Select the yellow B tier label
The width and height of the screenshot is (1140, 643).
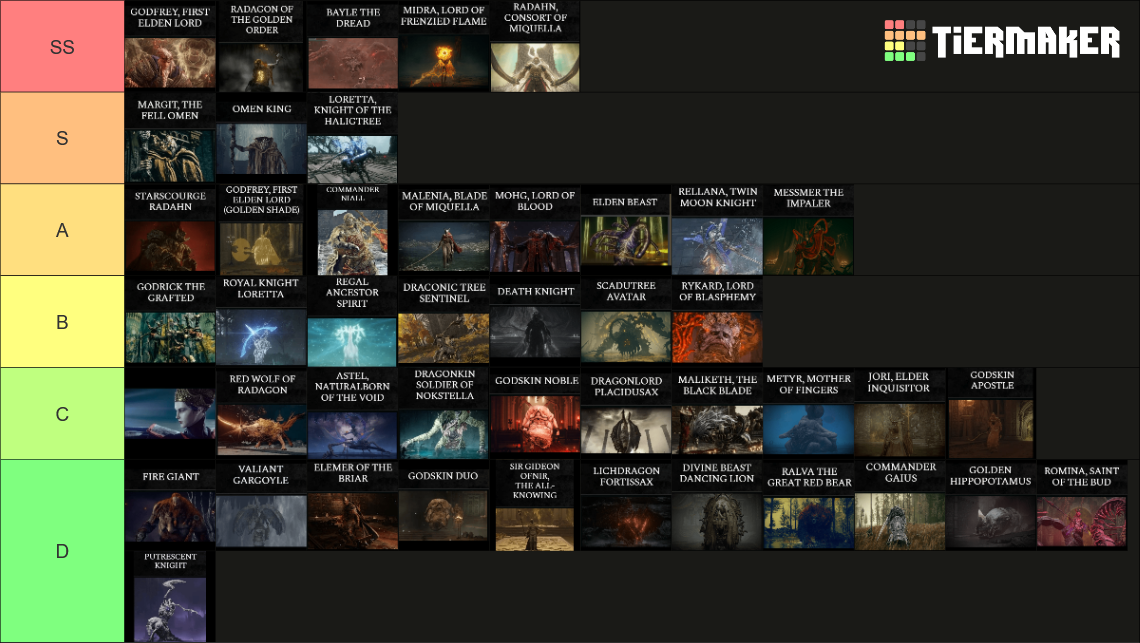pyautogui.click(x=62, y=322)
